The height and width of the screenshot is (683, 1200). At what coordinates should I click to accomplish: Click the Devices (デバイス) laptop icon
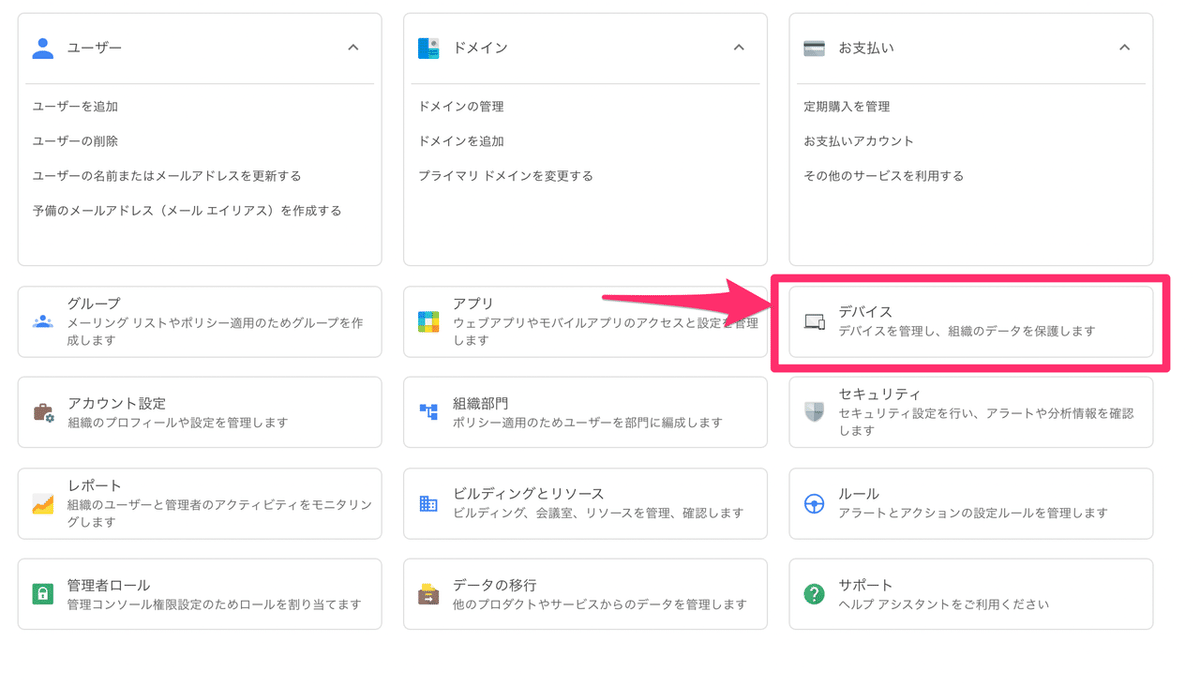[814, 322]
